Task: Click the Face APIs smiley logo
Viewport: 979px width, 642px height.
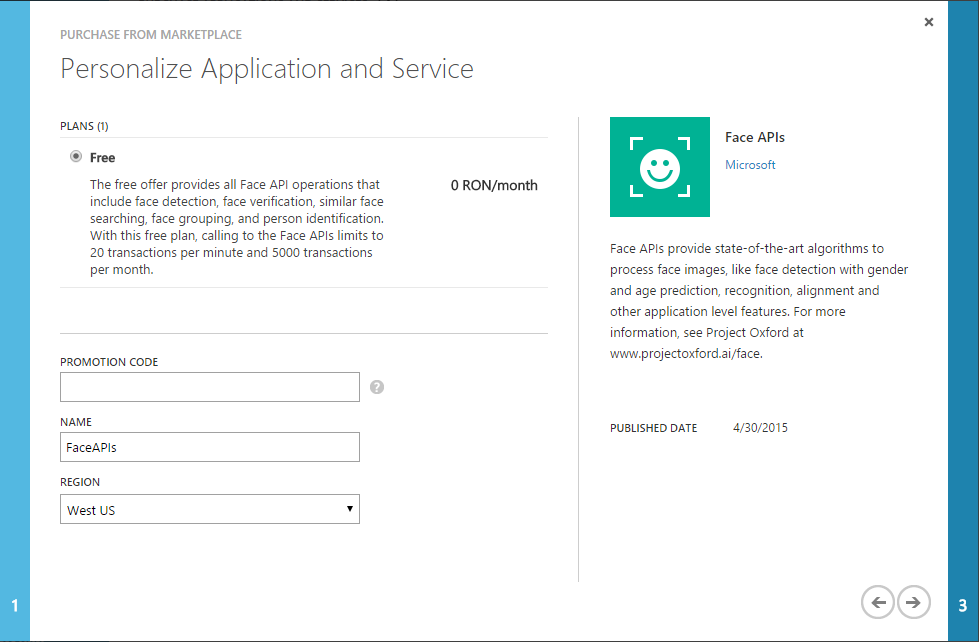Action: pyautogui.click(x=659, y=167)
